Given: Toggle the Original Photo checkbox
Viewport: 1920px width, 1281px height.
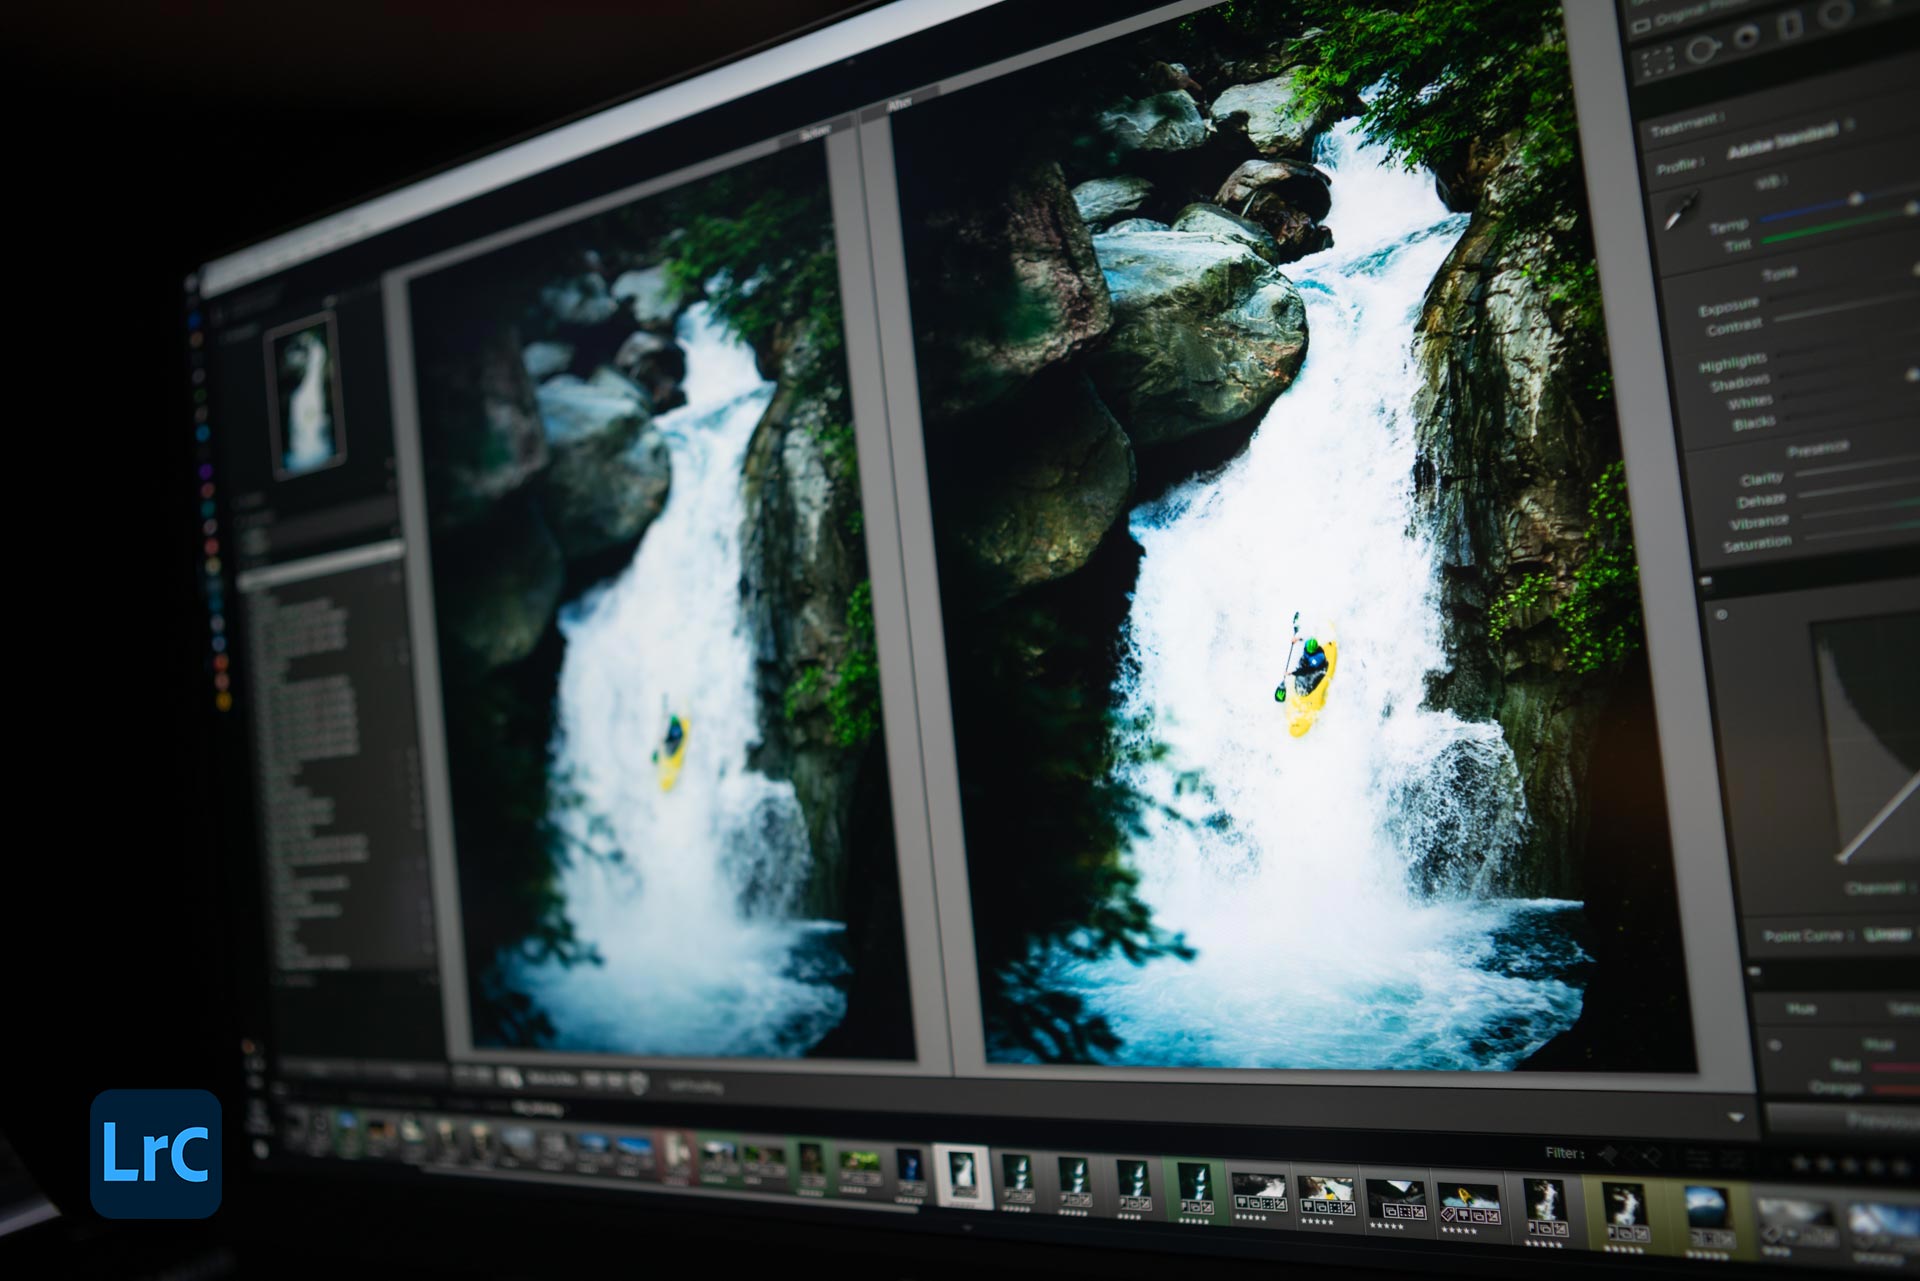Looking at the screenshot, I should pyautogui.click(x=1640, y=24).
